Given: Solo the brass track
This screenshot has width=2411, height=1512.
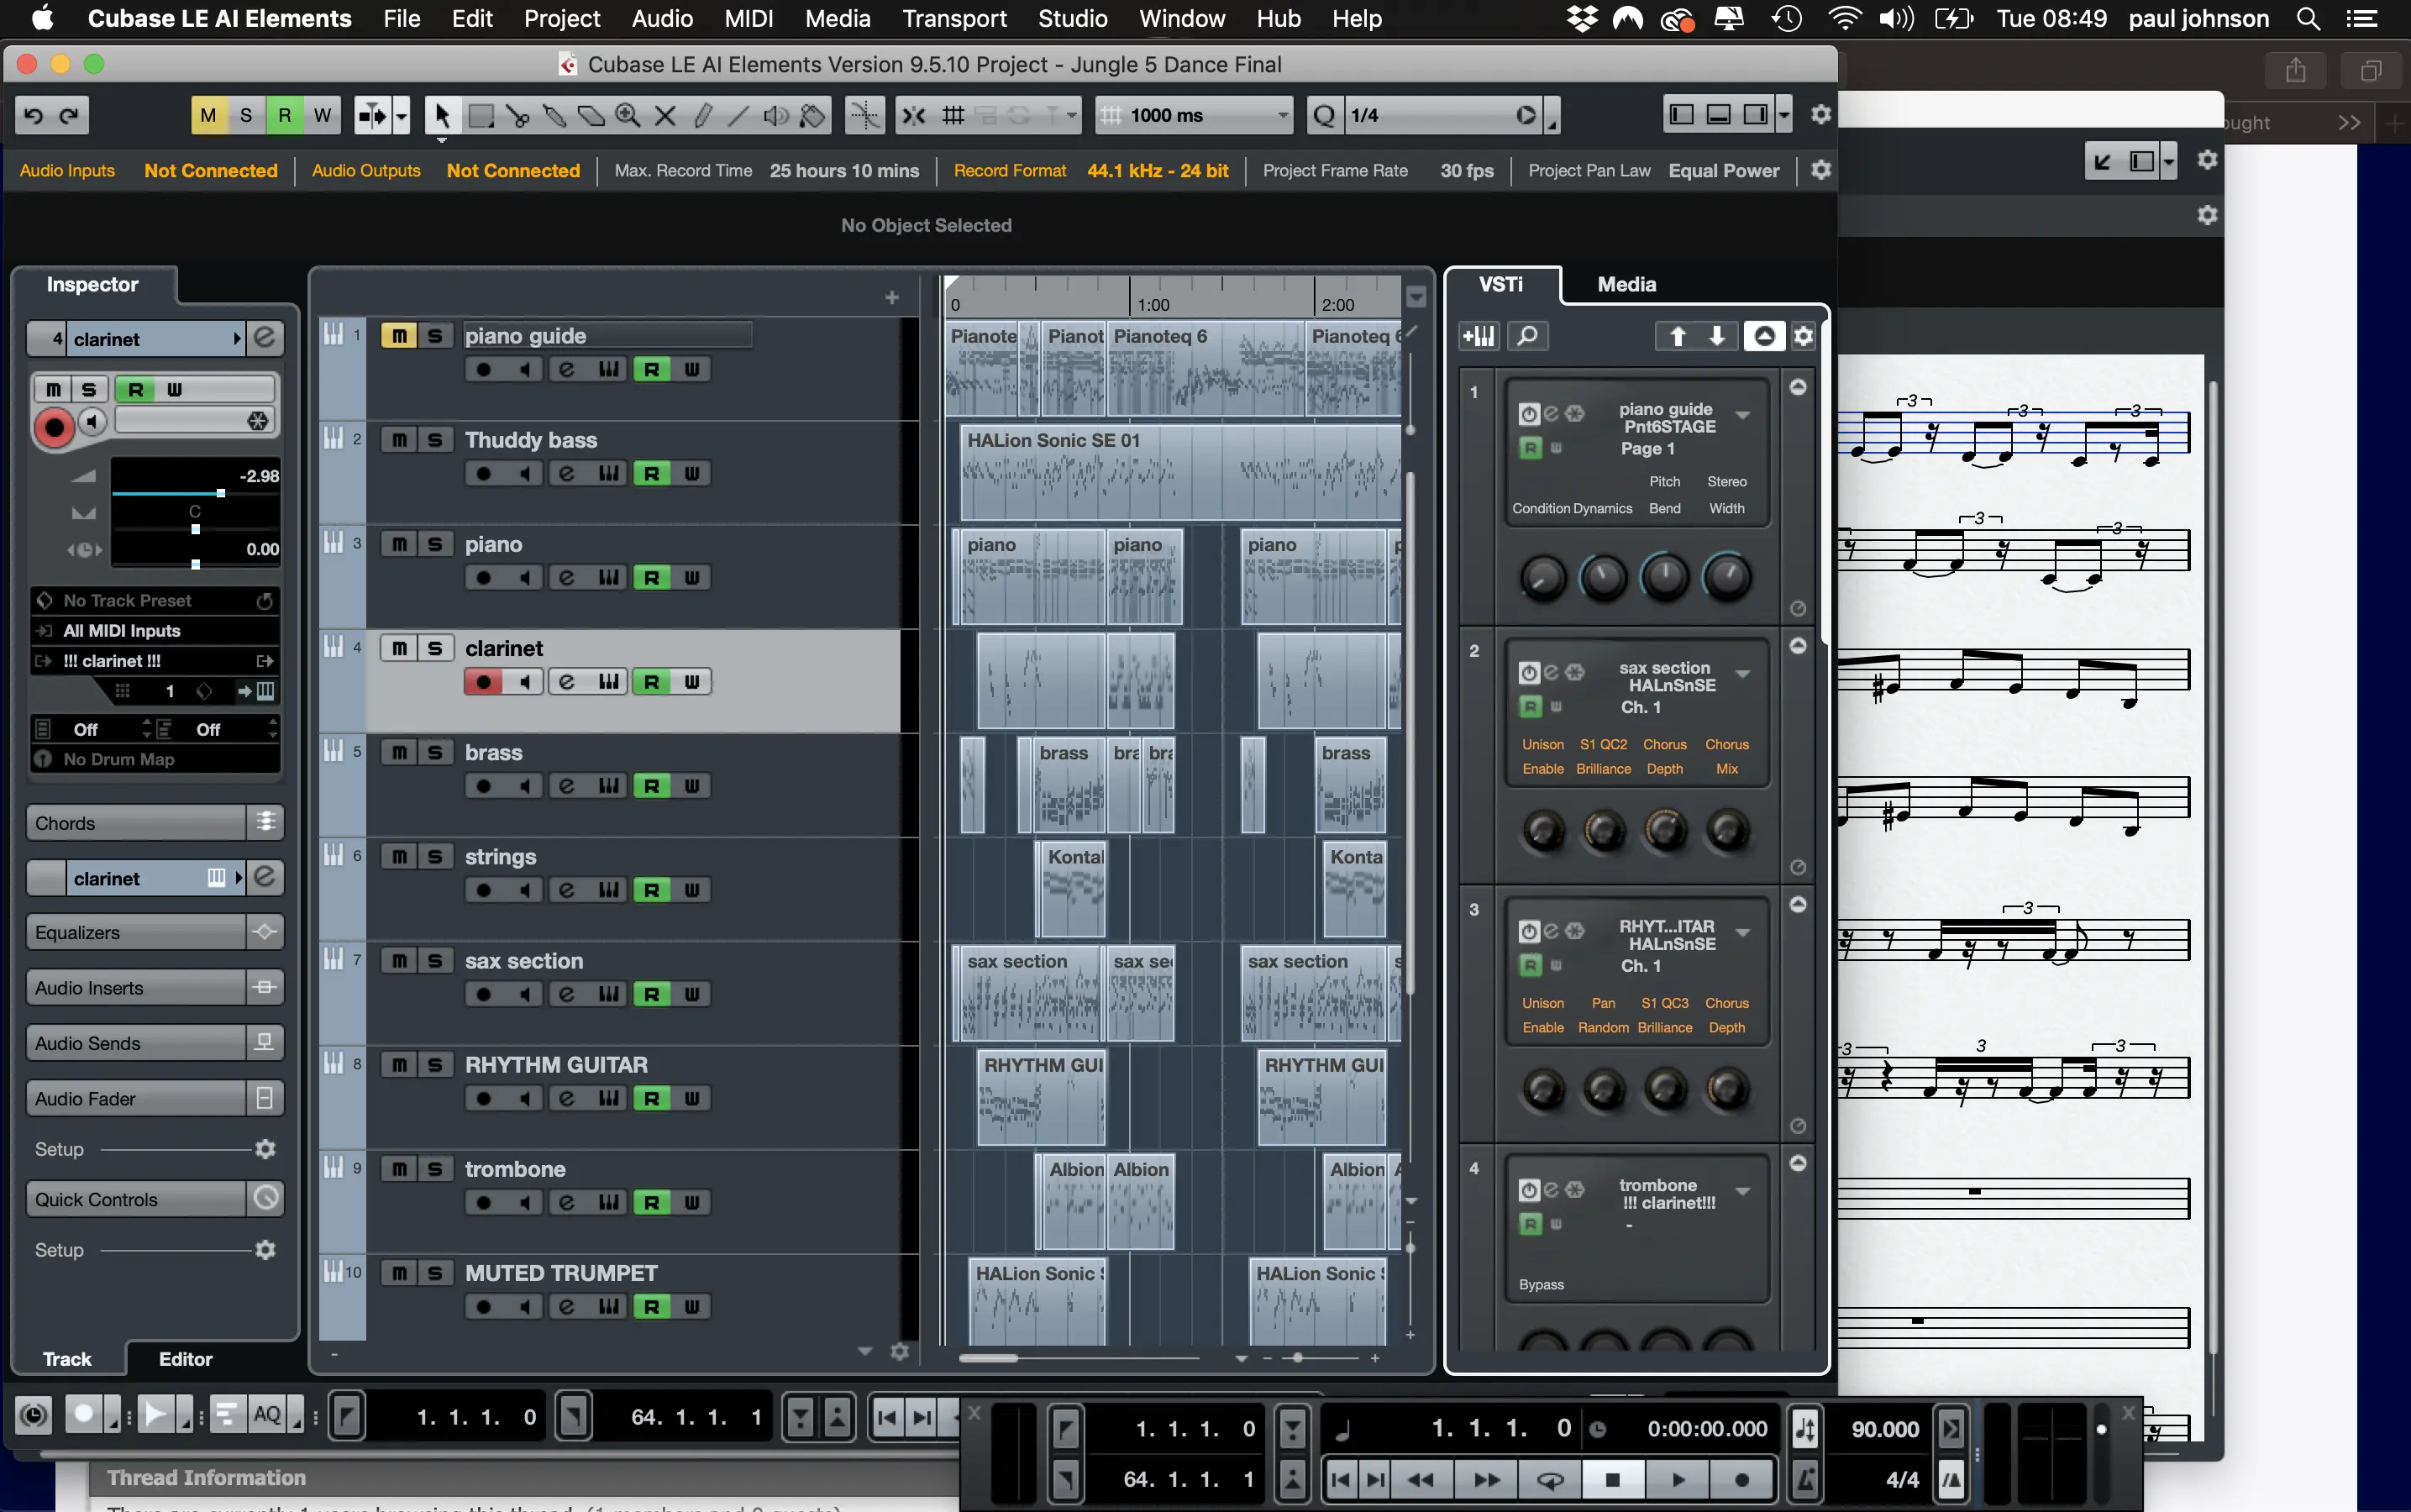Looking at the screenshot, I should pos(435,752).
